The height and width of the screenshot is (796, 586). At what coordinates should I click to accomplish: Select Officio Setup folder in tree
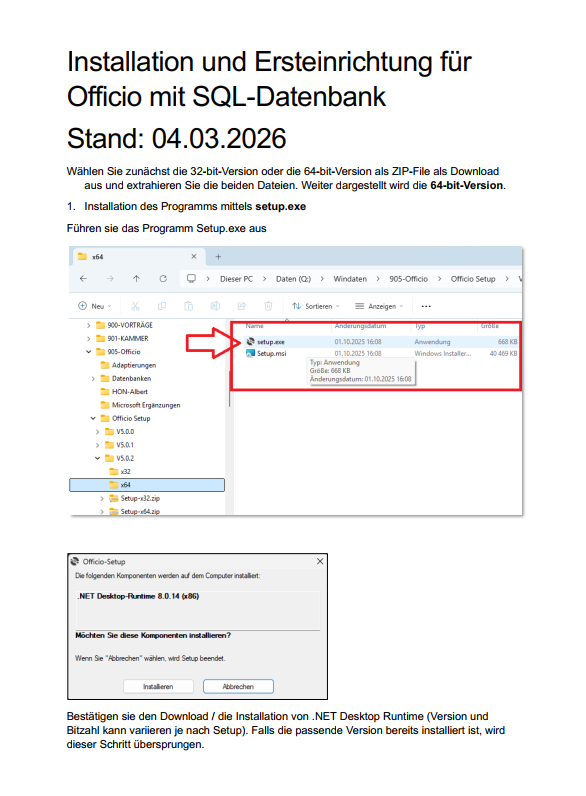tap(126, 418)
